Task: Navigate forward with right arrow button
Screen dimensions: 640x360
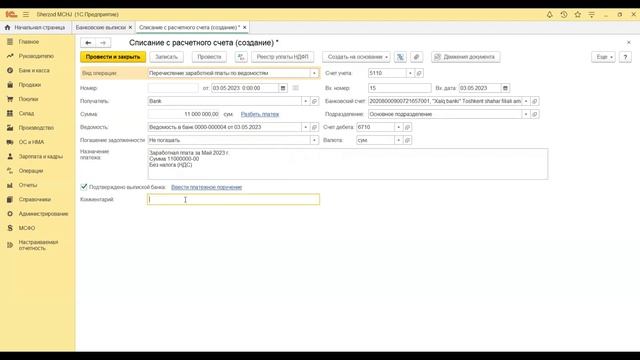Action: point(103,42)
